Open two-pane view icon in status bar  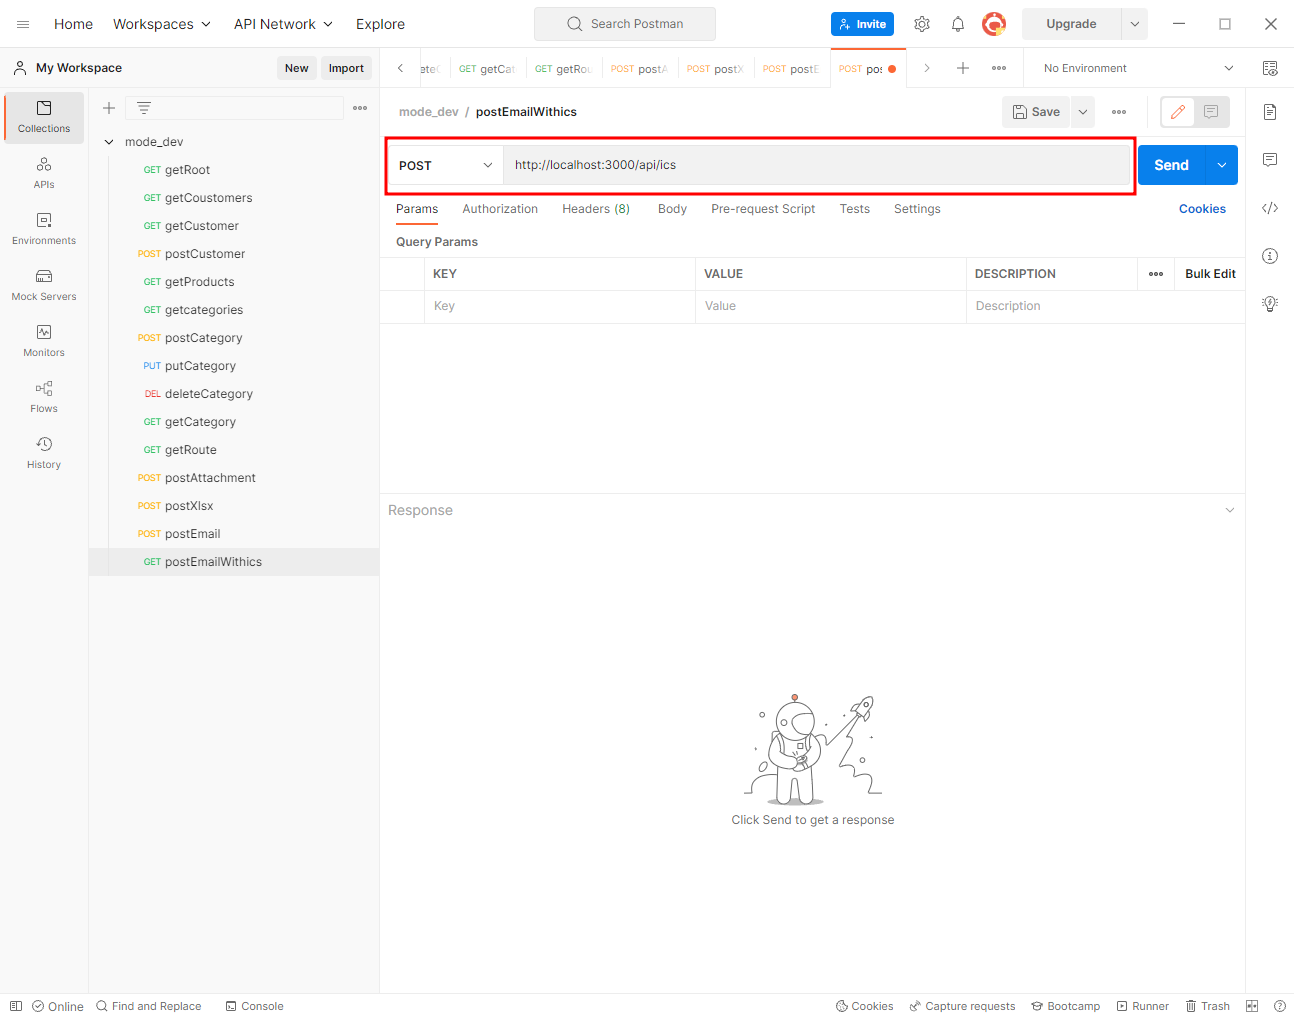[1252, 1006]
